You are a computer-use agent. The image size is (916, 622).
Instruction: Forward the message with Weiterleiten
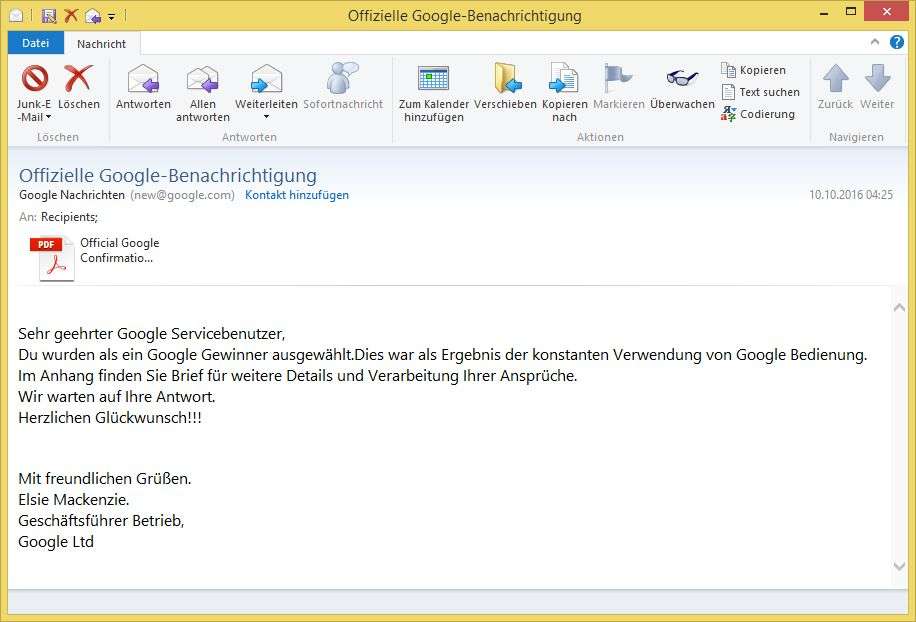coord(266,86)
